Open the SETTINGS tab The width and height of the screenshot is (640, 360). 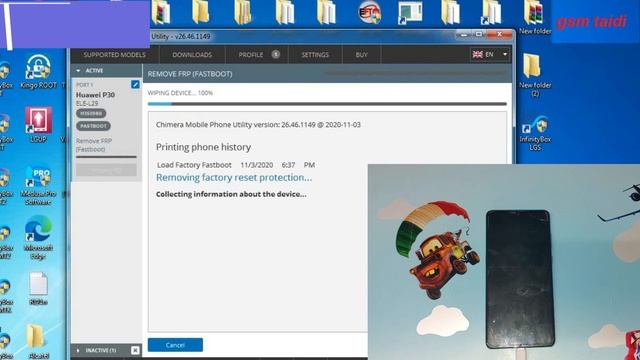(315, 55)
